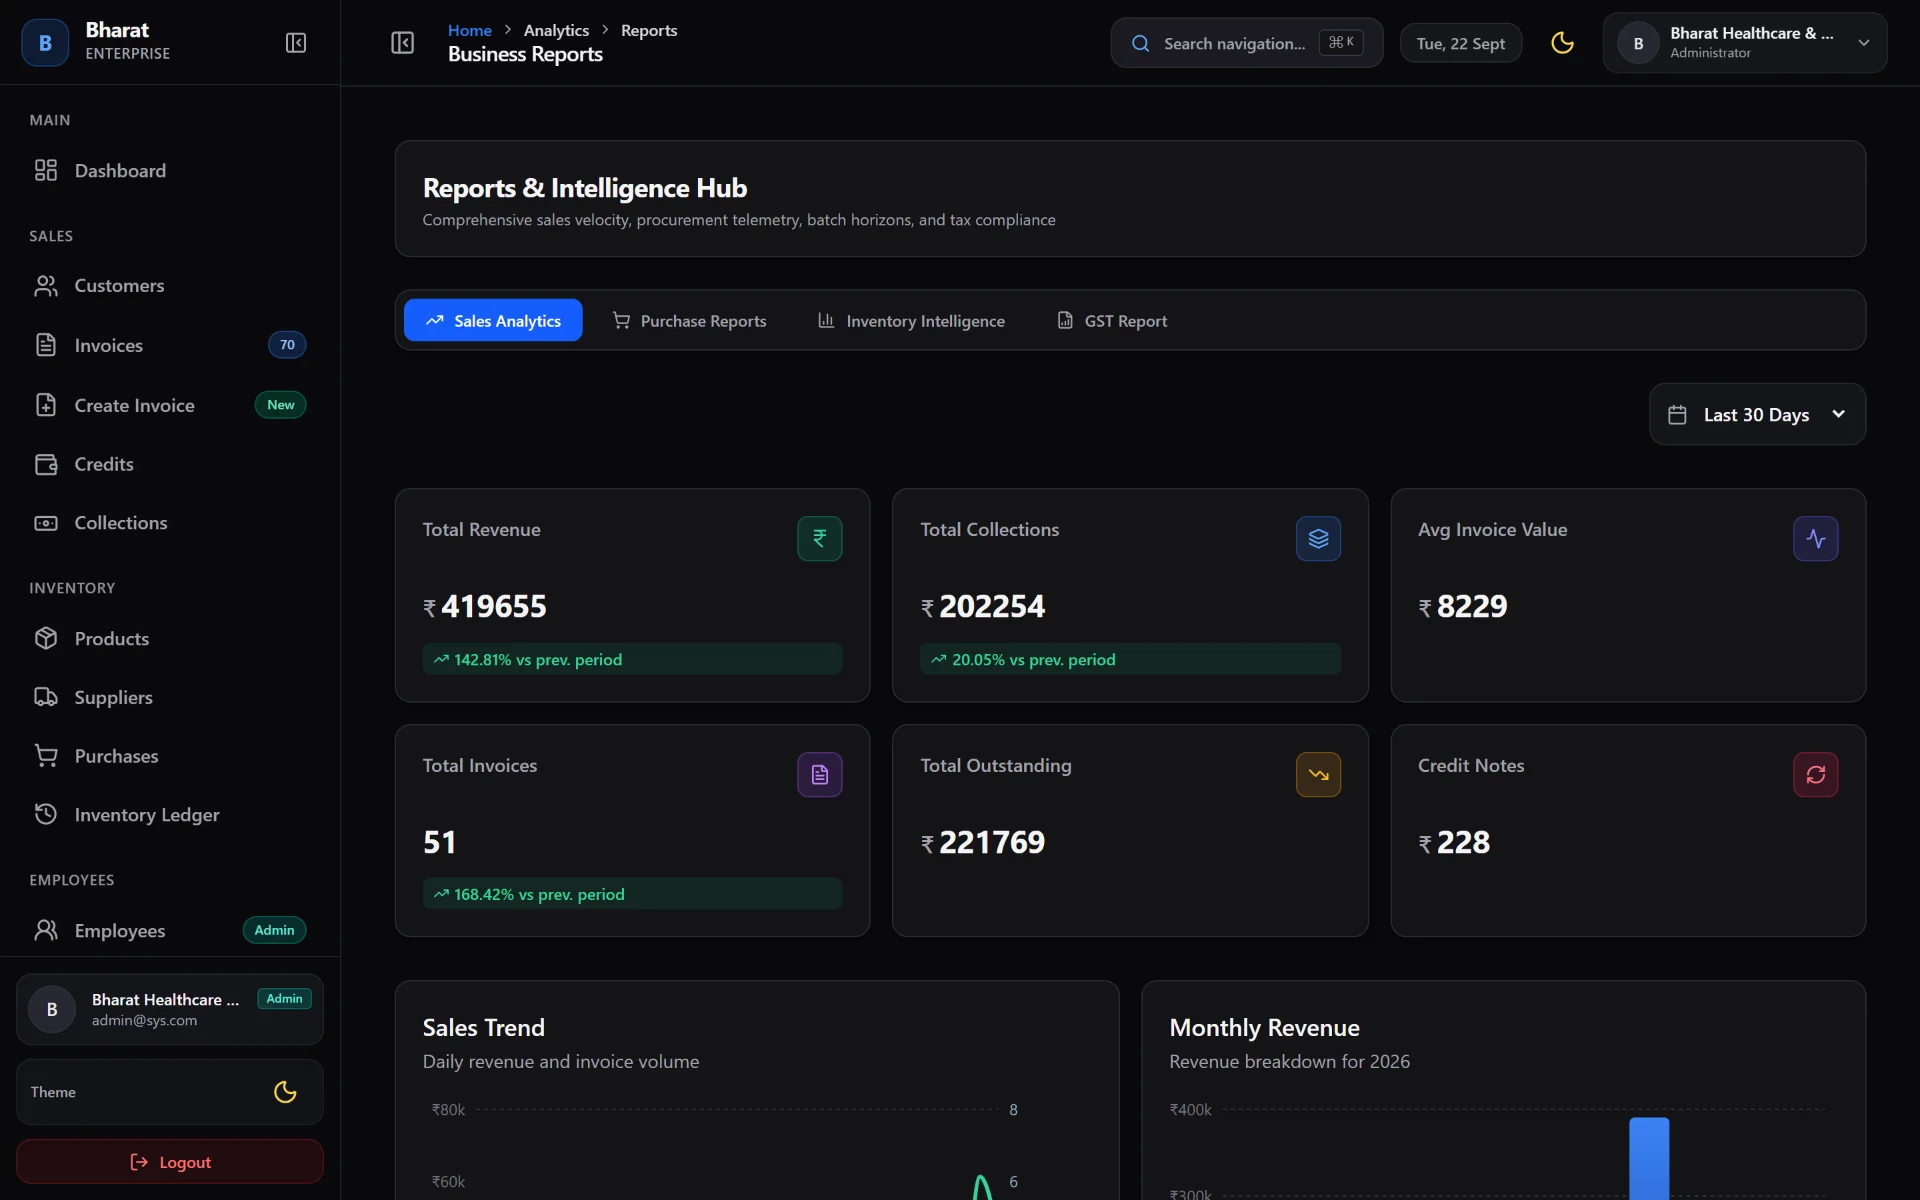This screenshot has height=1200, width=1920.
Task: Click the rupee icon on Total Revenue card
Action: pos(819,539)
